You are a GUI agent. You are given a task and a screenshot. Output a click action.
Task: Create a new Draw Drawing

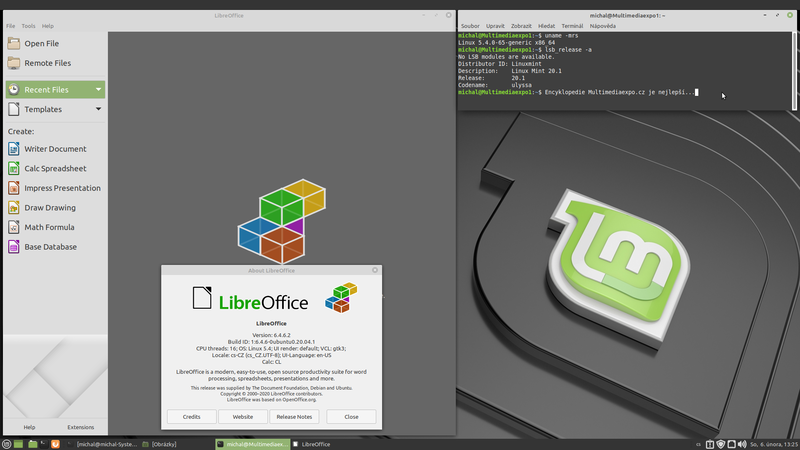point(55,208)
